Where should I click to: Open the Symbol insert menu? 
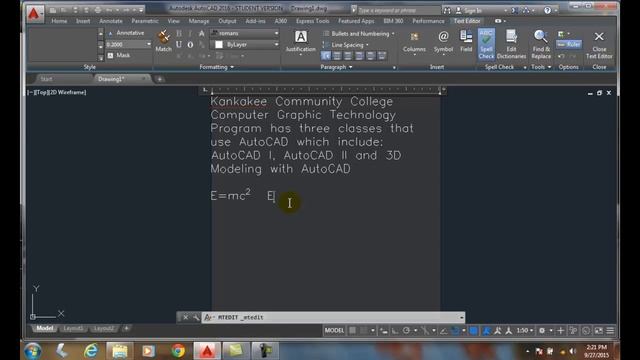(443, 43)
